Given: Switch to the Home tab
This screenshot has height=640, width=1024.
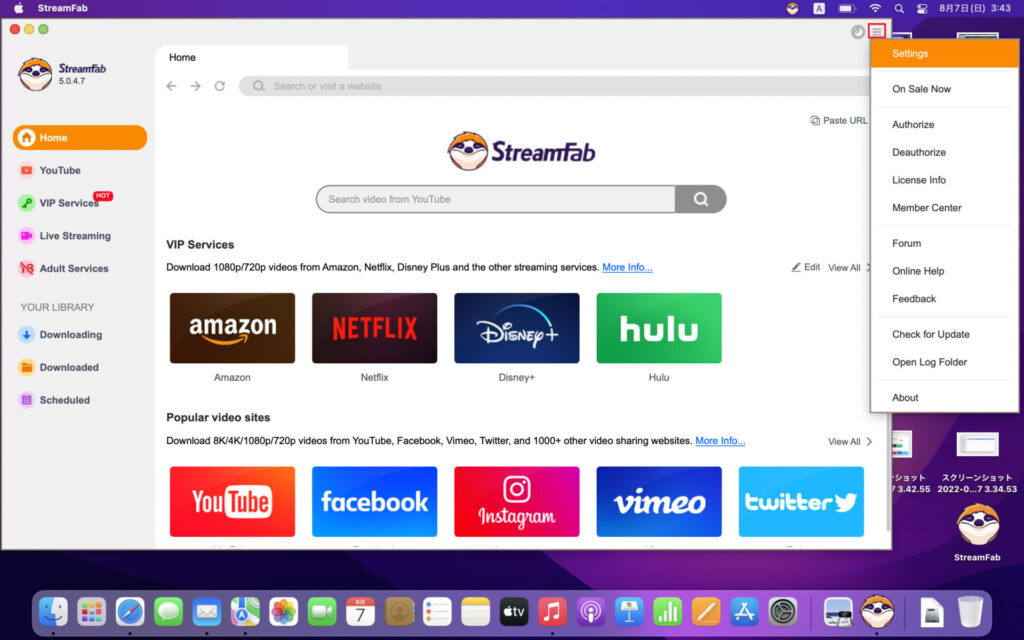Looking at the screenshot, I should [x=251, y=57].
